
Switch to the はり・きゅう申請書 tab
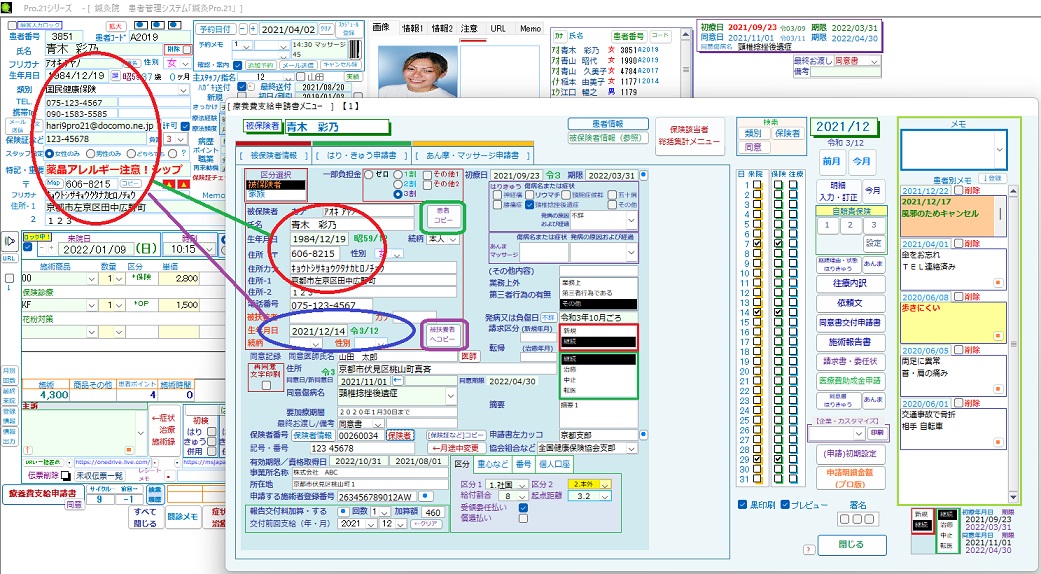click(363, 155)
